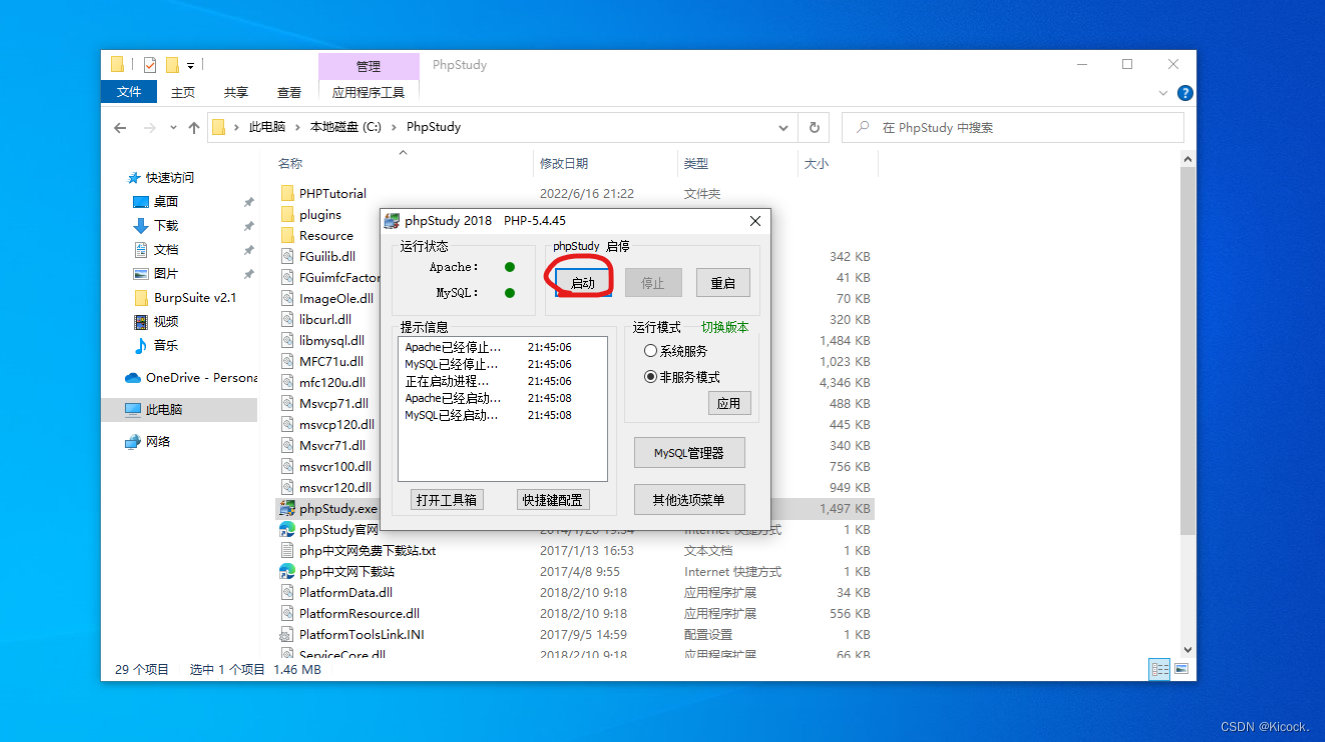The image size is (1325, 742).
Task: Select OneDrive - Personal in navigation pane
Action: tap(190, 378)
